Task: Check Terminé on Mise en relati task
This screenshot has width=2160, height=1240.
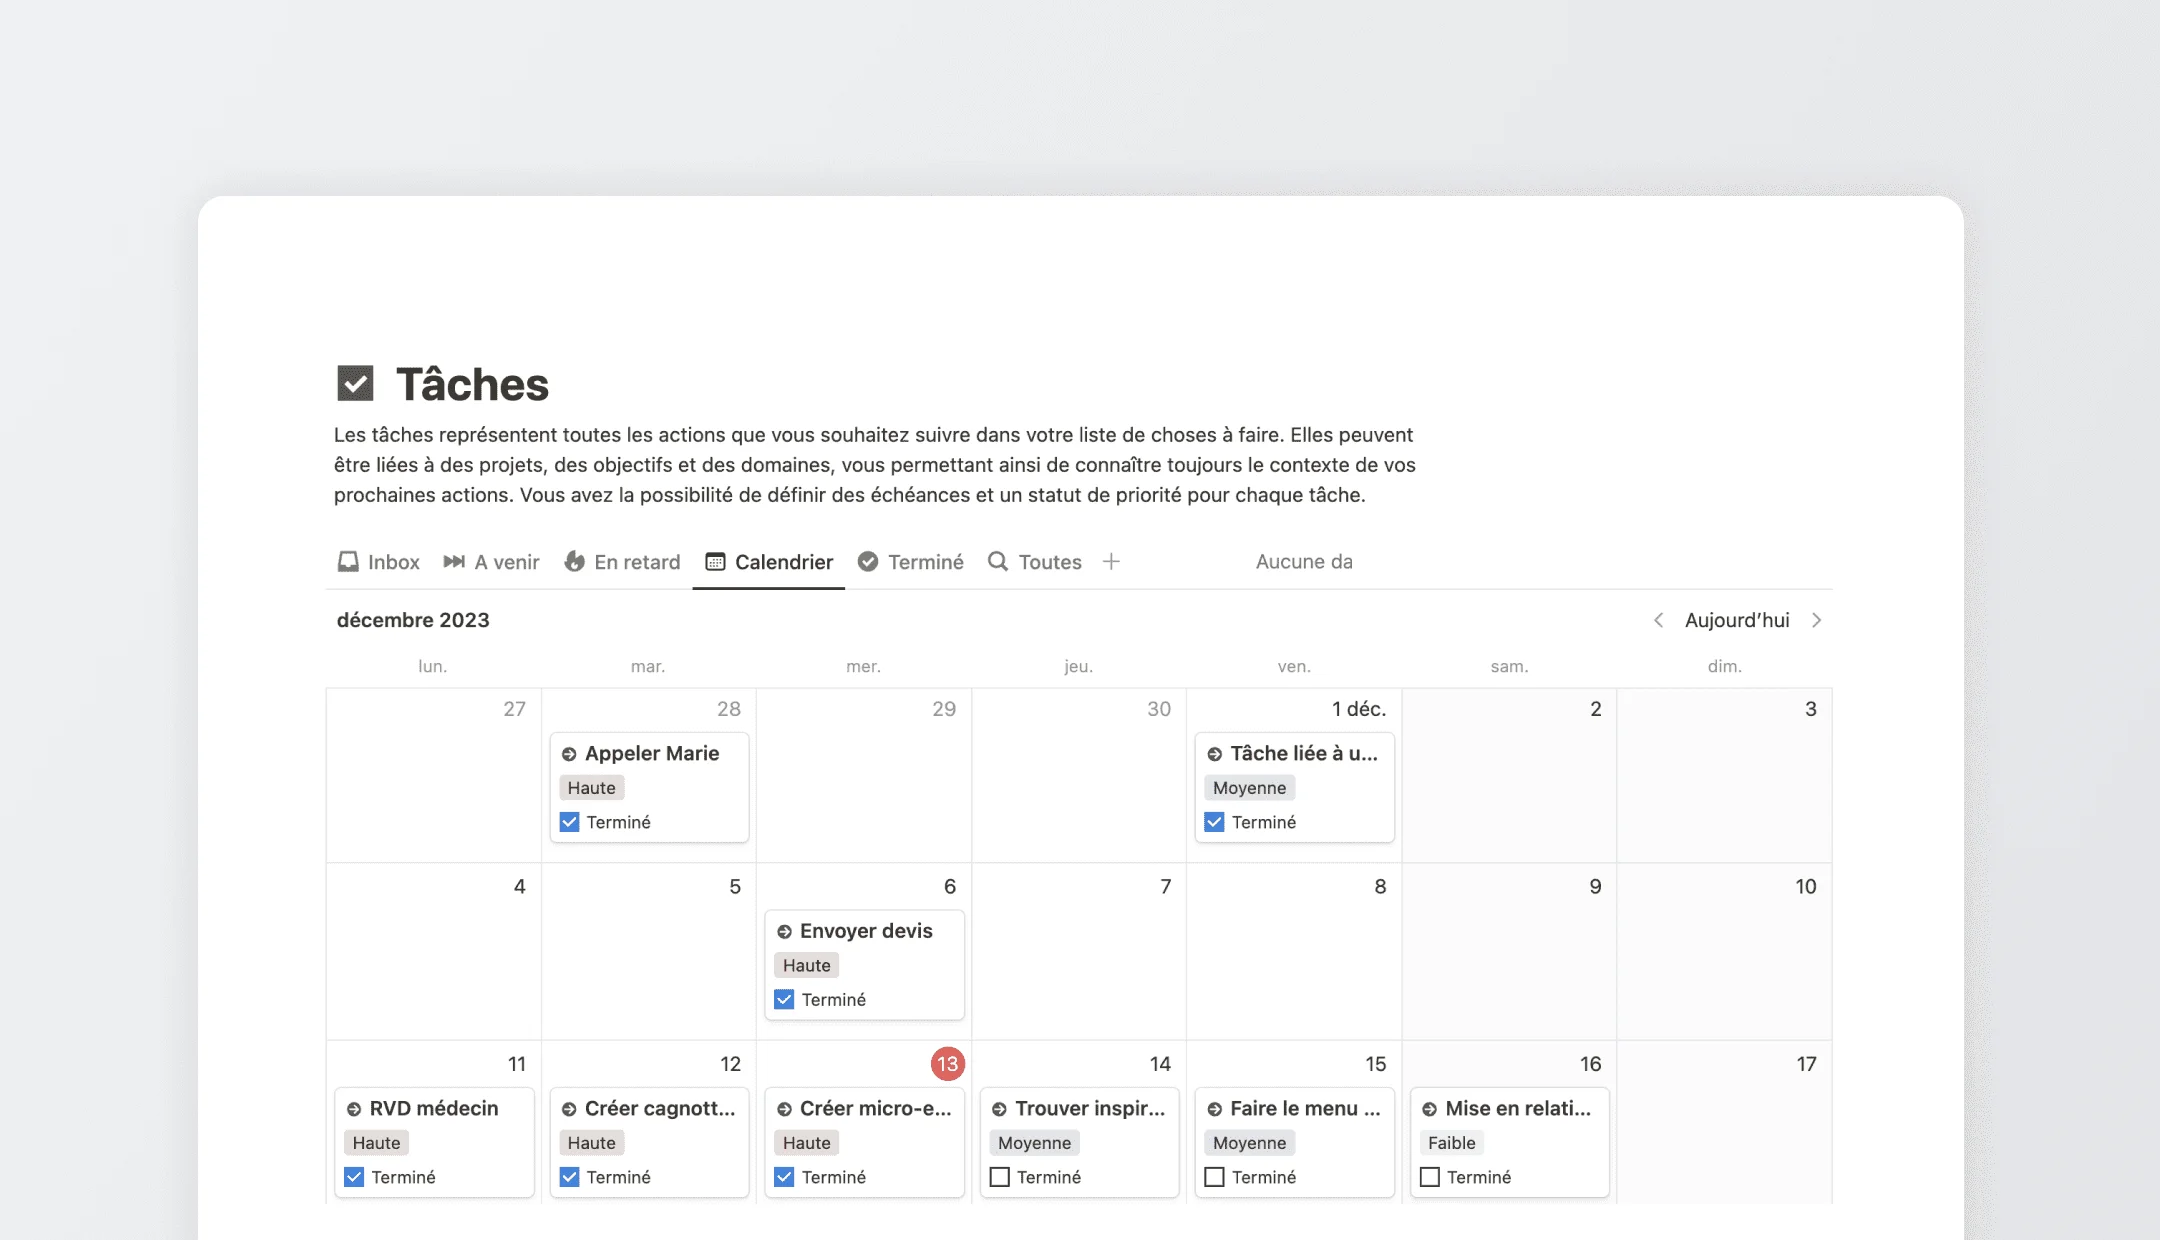Action: (x=1429, y=1177)
